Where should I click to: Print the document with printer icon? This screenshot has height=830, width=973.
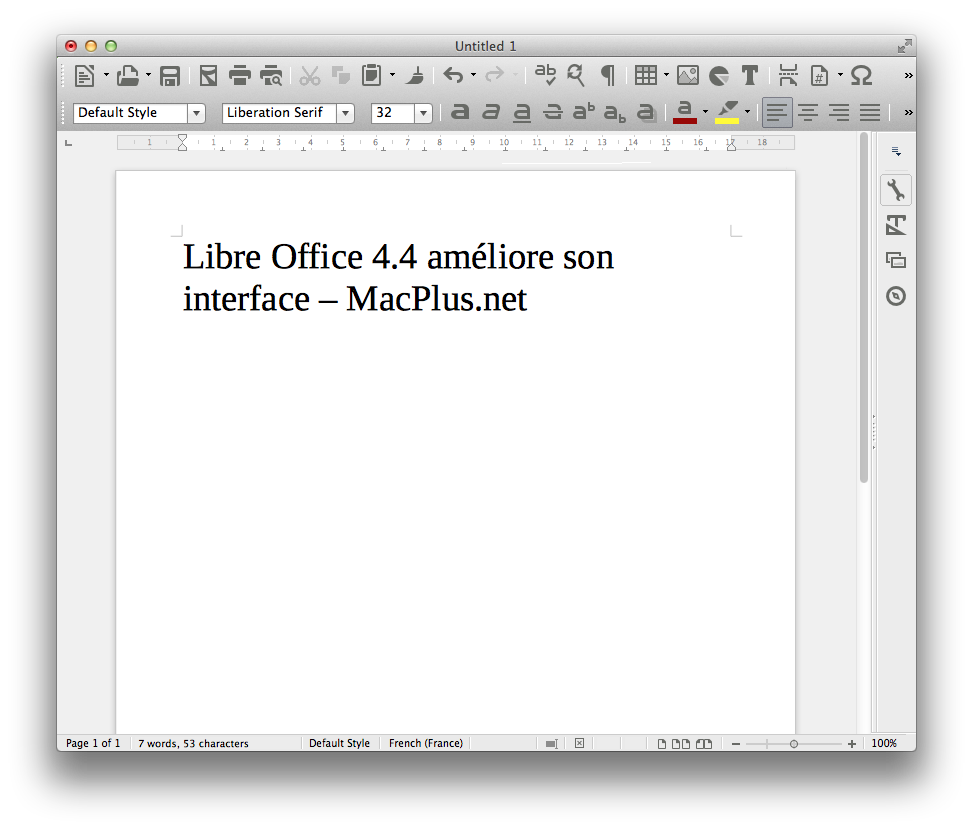[240, 76]
